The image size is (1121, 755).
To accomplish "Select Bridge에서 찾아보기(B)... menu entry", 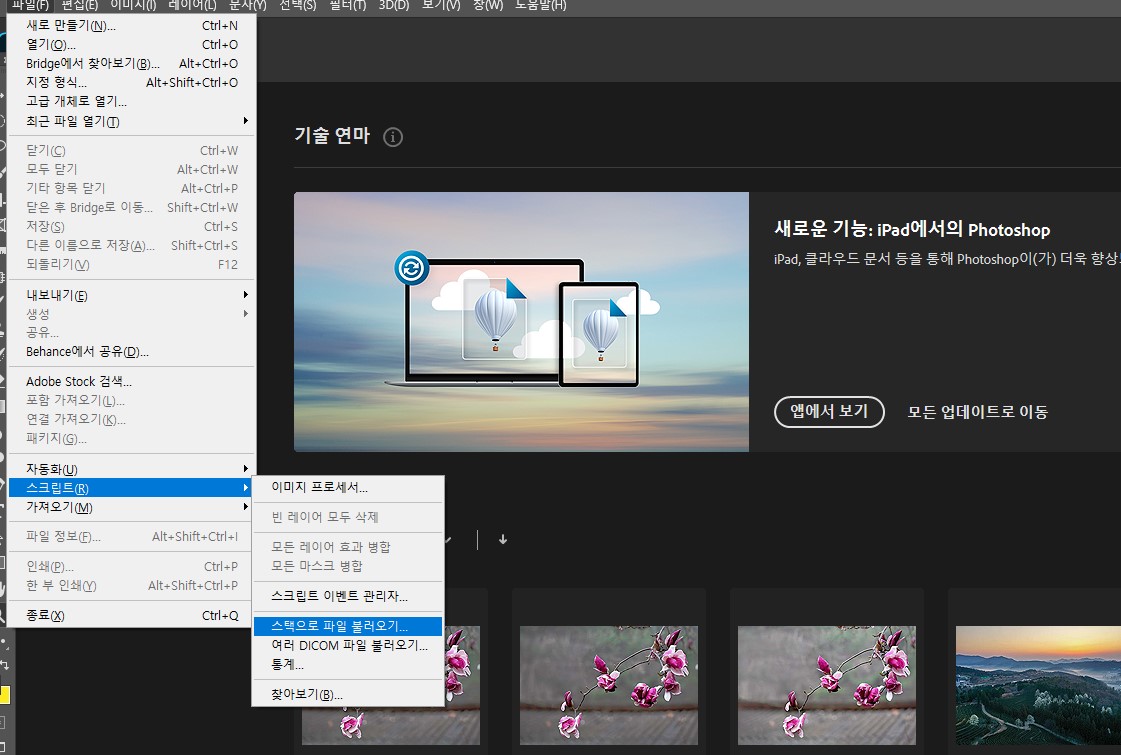I will pyautogui.click(x=132, y=64).
